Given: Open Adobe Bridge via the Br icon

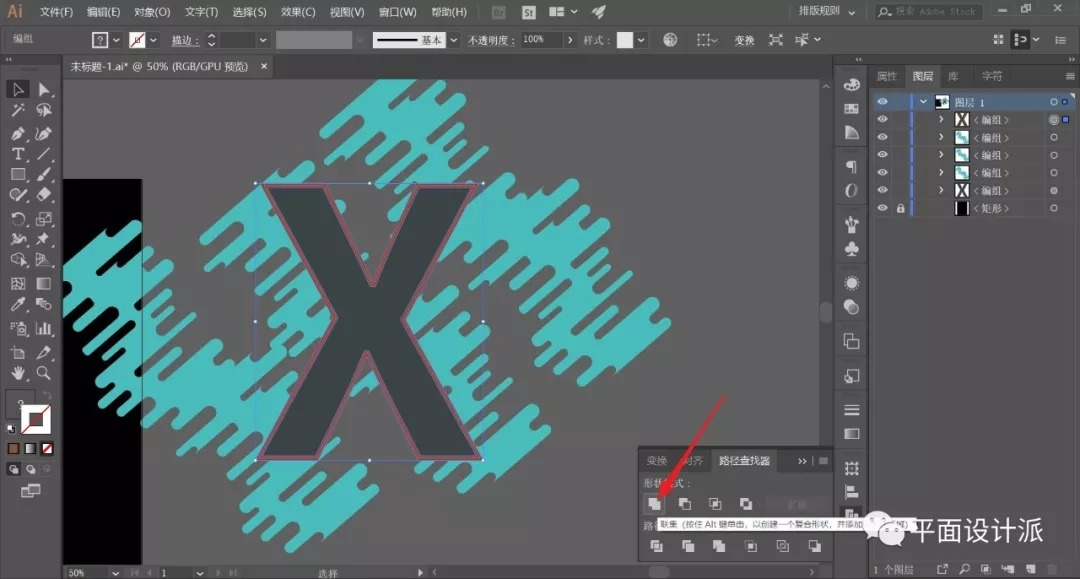Looking at the screenshot, I should pyautogui.click(x=499, y=12).
